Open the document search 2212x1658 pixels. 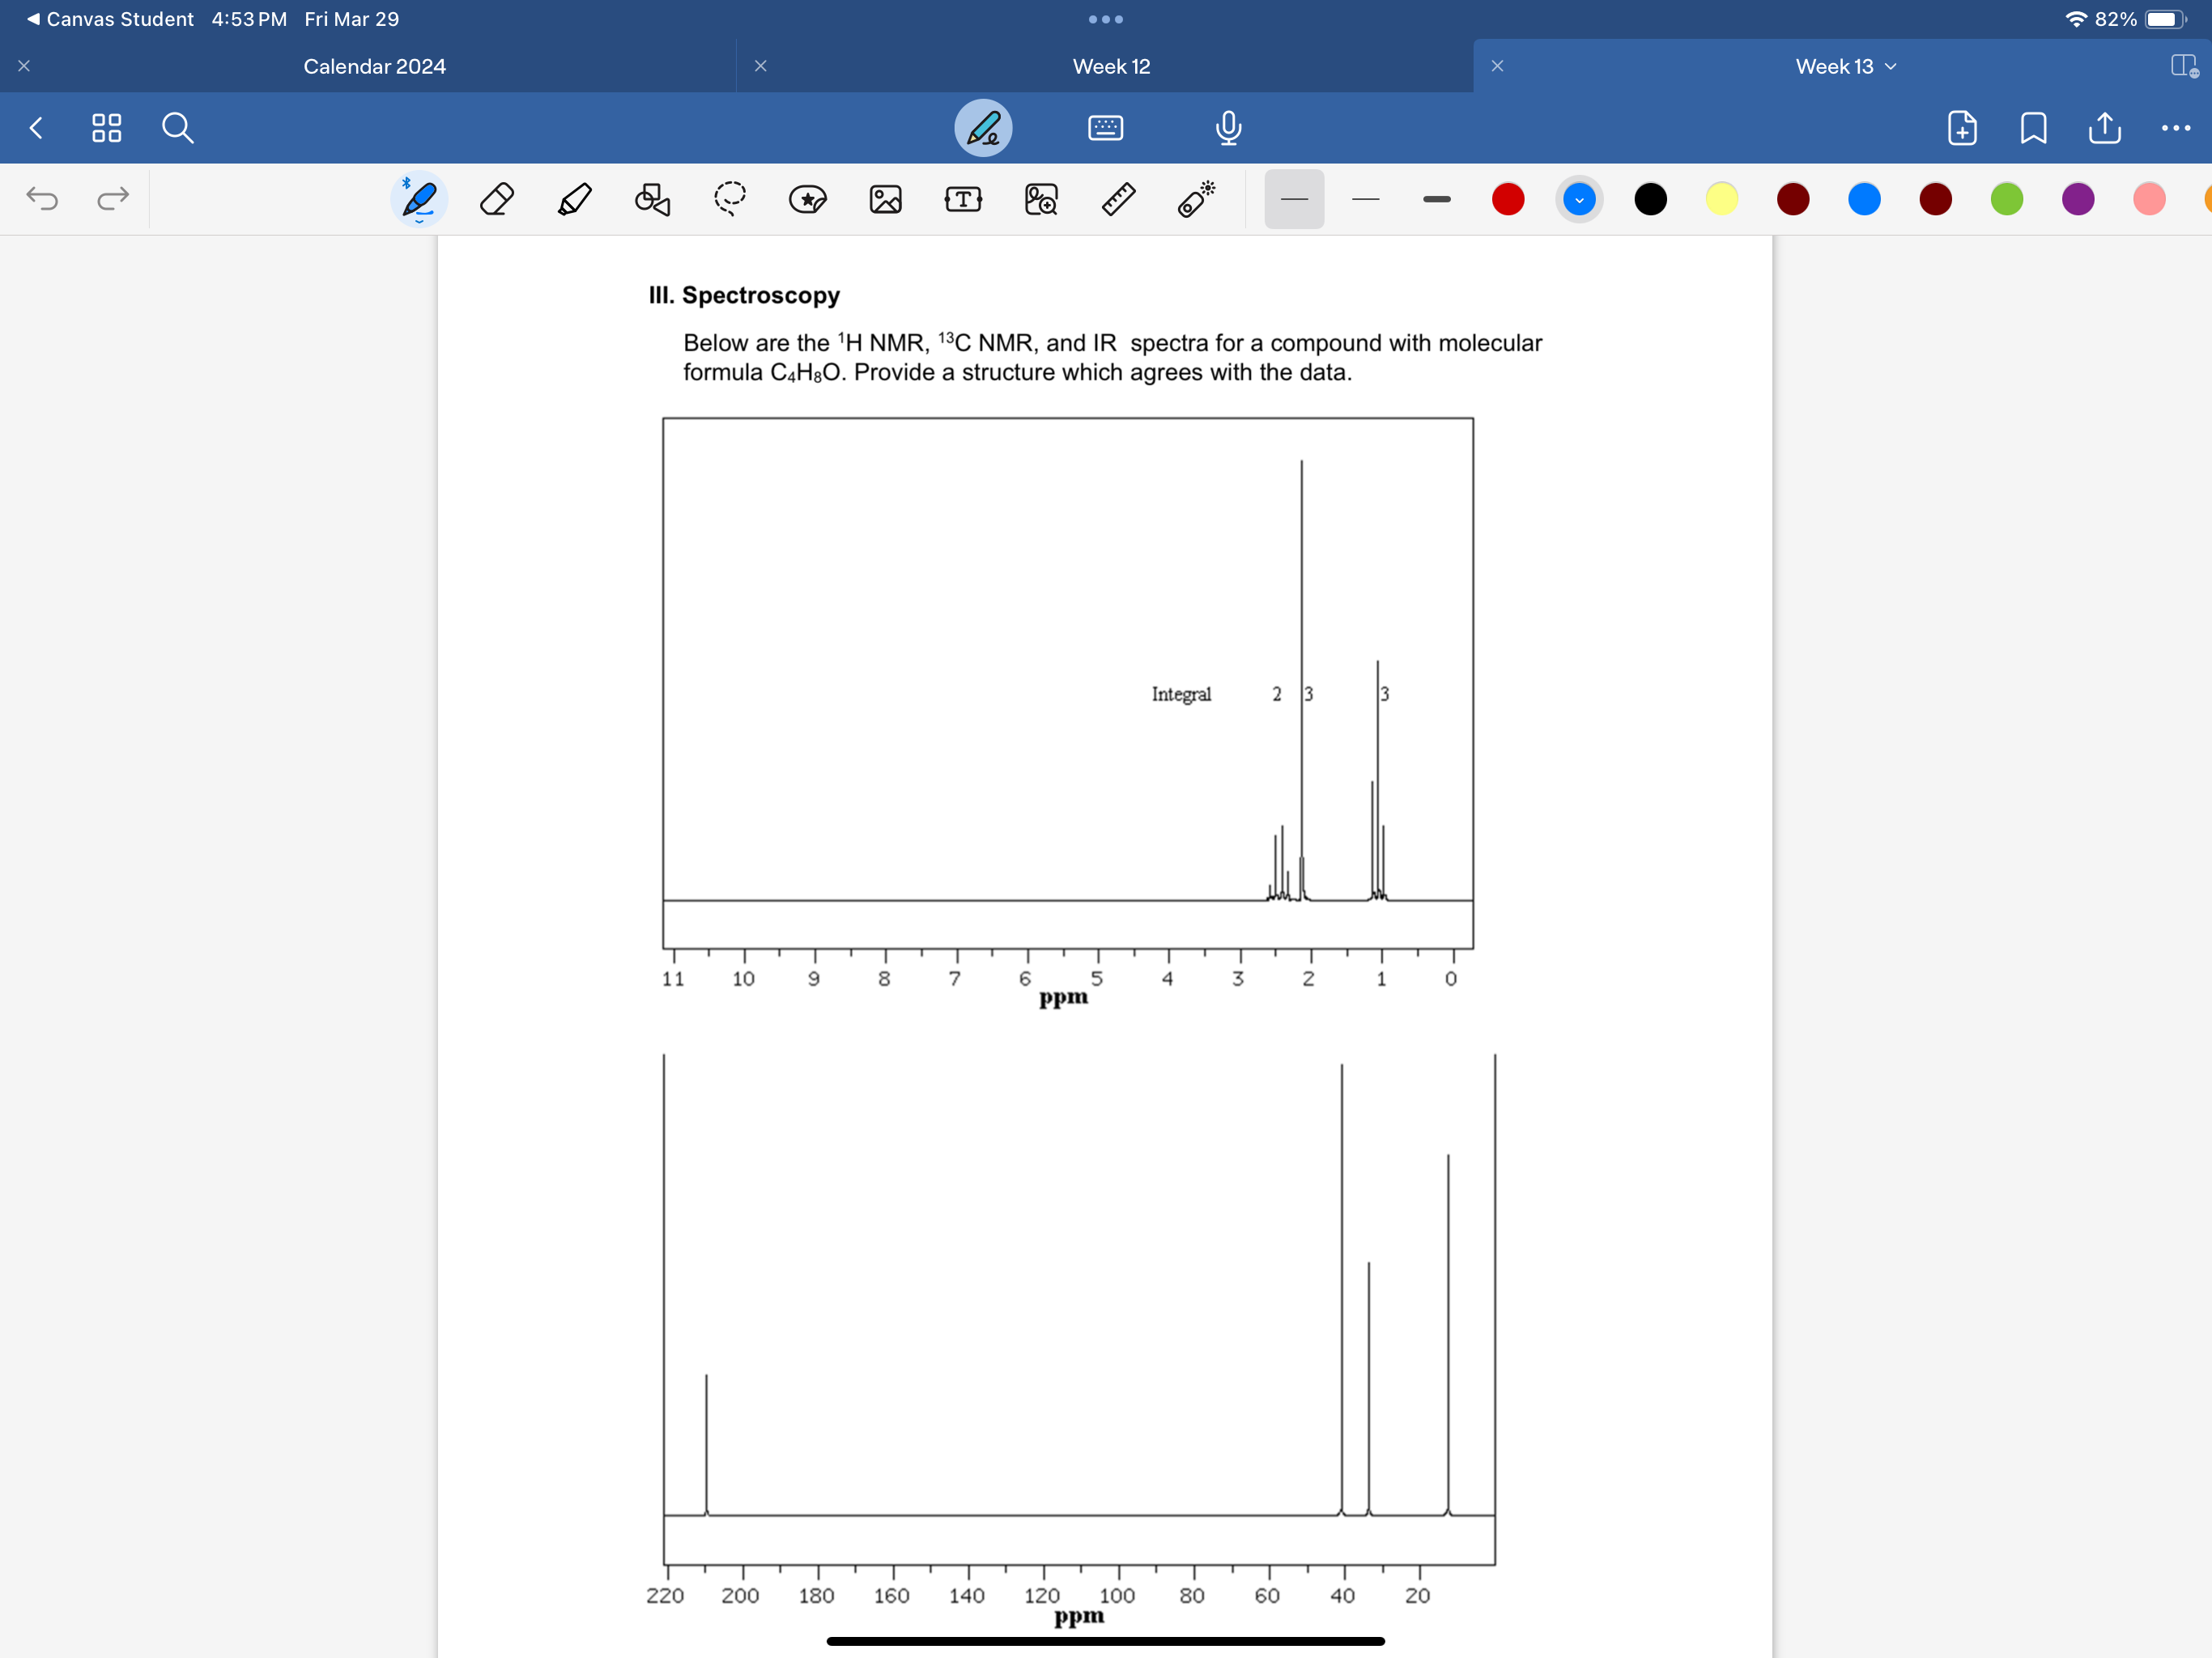178,128
